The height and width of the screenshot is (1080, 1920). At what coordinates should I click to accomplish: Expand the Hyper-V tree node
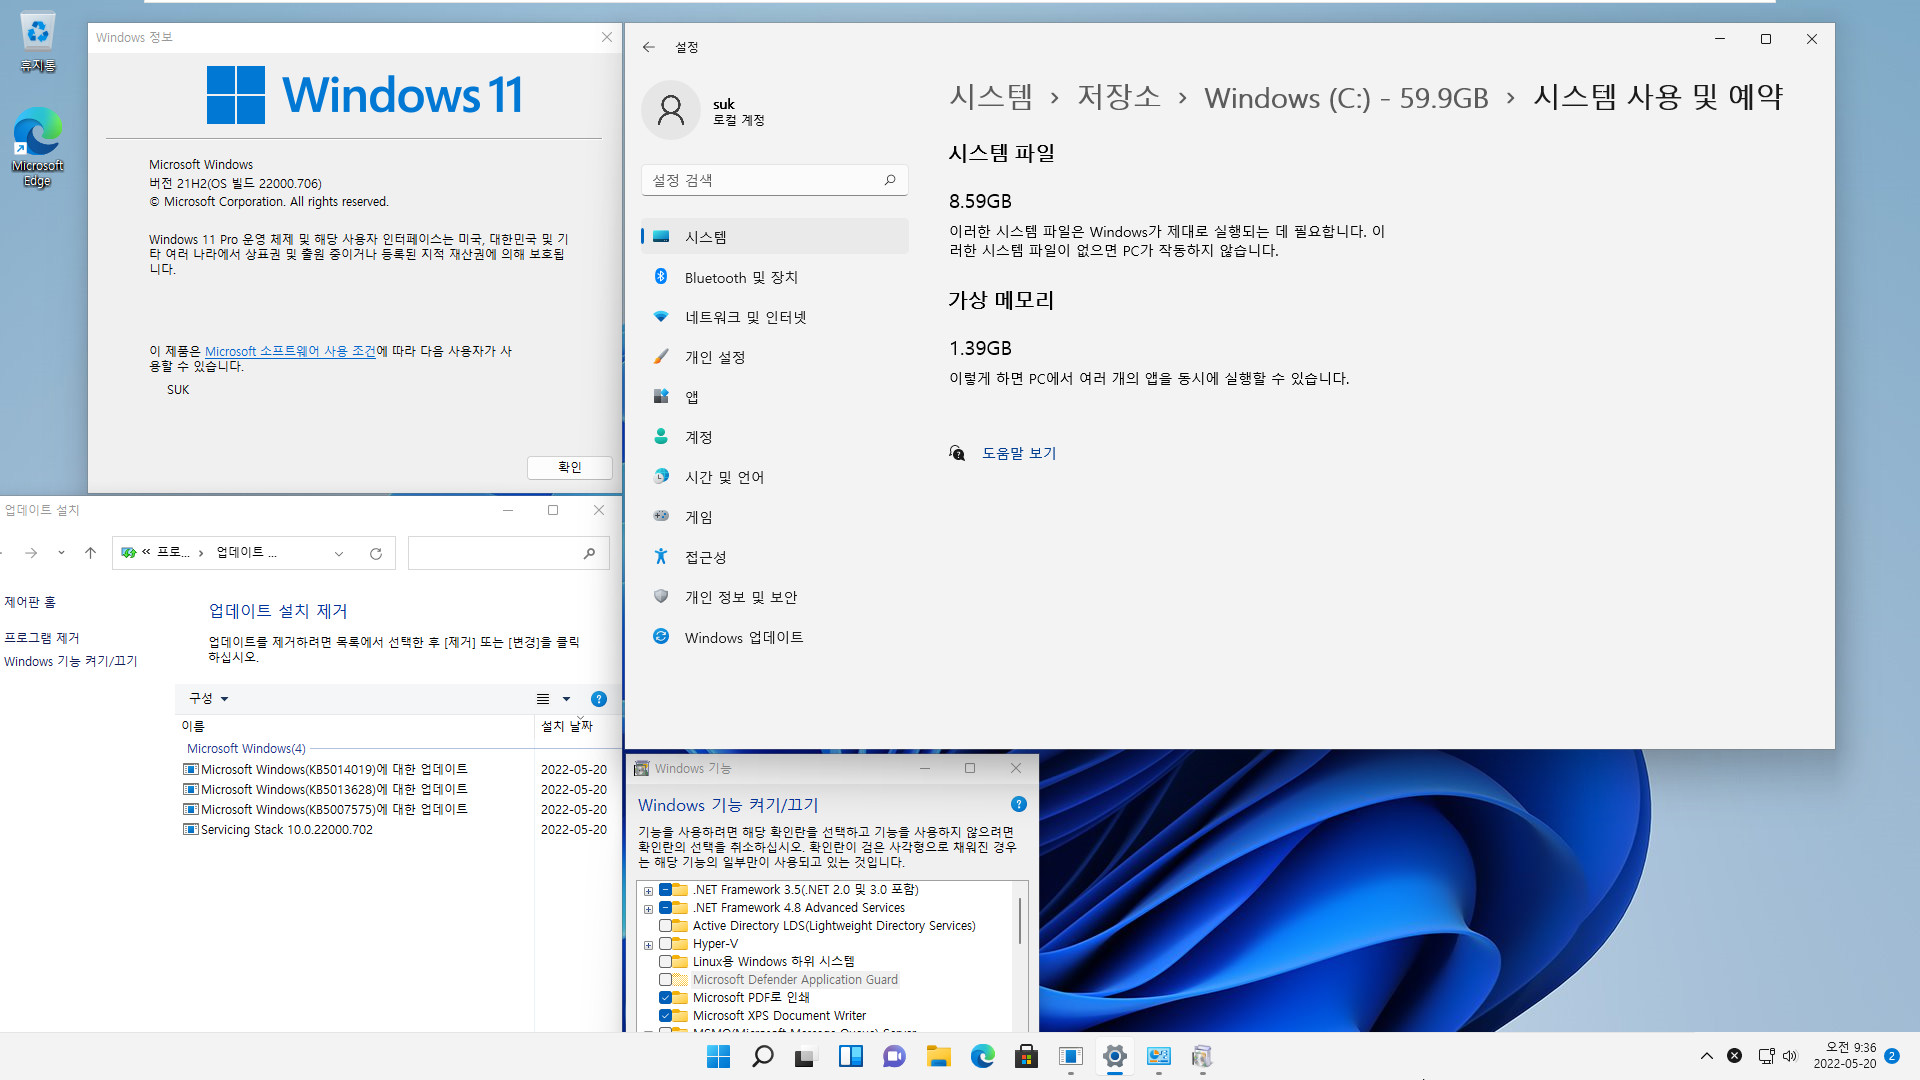[x=648, y=944]
